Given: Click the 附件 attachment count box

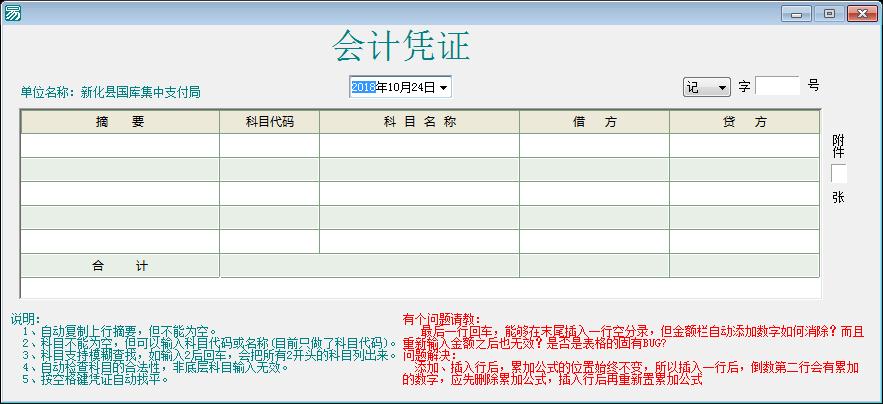Looking at the screenshot, I should [x=838, y=173].
